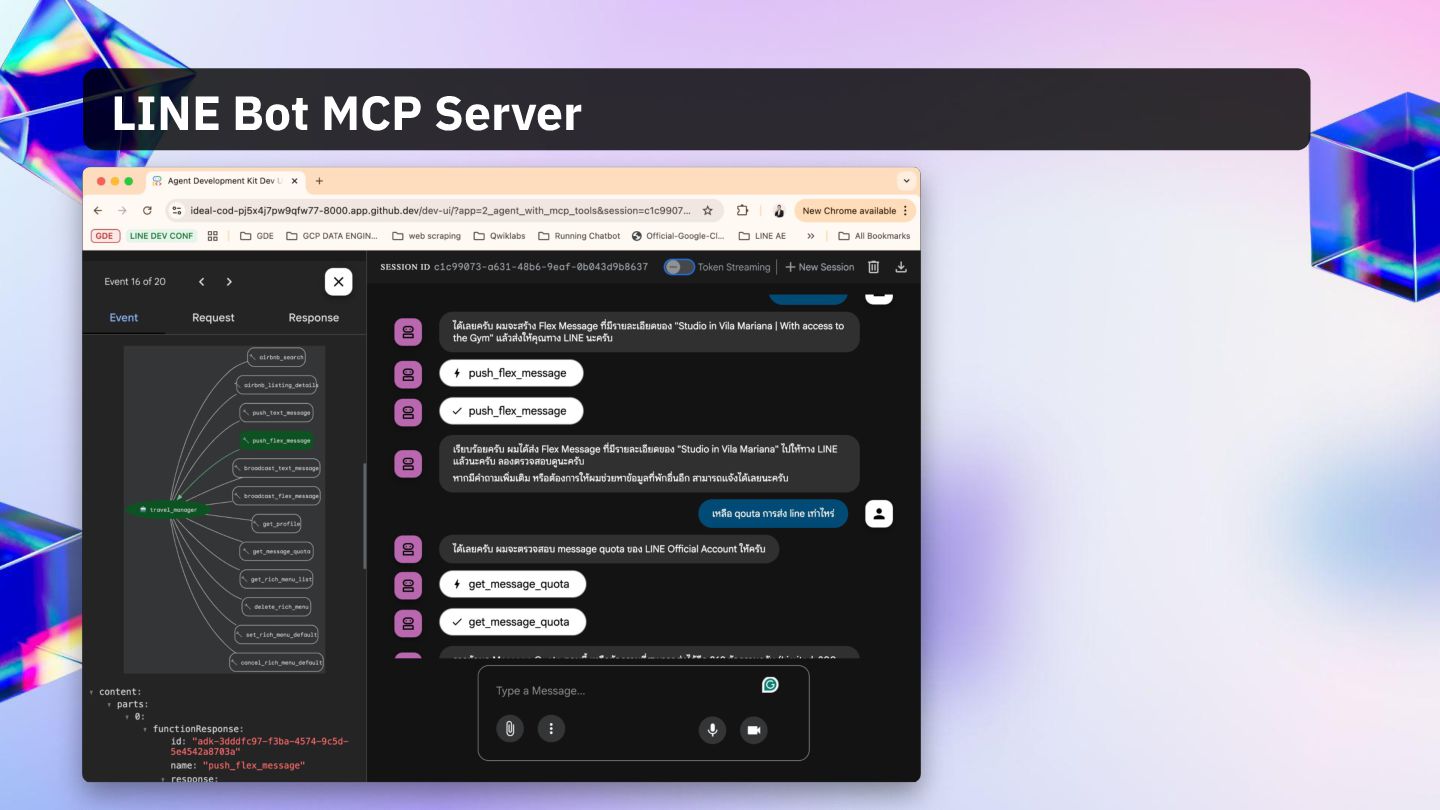Collapse the content: tree node
This screenshot has width=1440, height=810.
pyautogui.click(x=93, y=692)
